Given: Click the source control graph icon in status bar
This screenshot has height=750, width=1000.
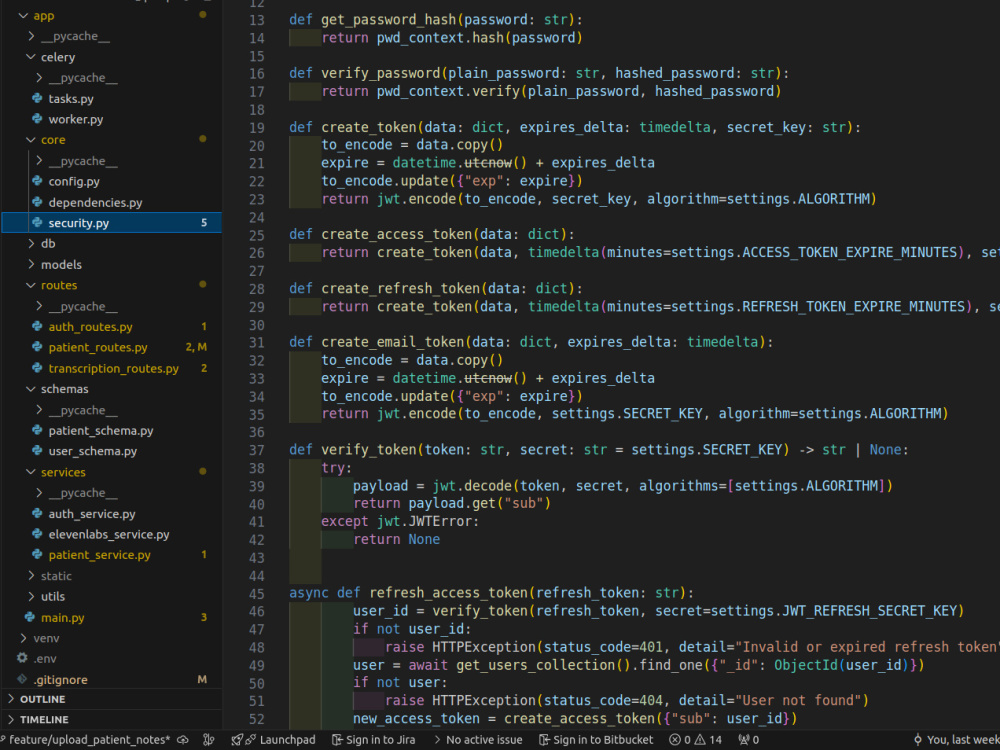Looking at the screenshot, I should pos(209,740).
